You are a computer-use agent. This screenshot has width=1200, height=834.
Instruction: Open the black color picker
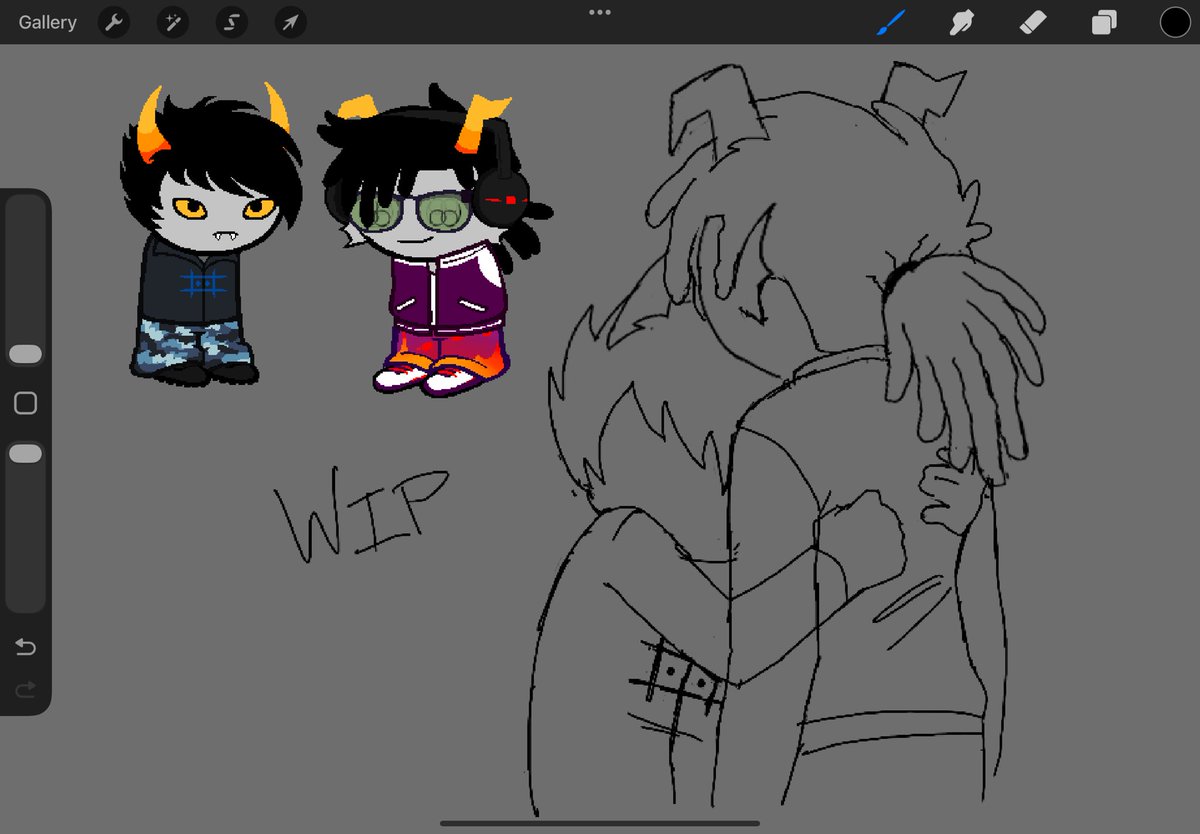click(1175, 22)
